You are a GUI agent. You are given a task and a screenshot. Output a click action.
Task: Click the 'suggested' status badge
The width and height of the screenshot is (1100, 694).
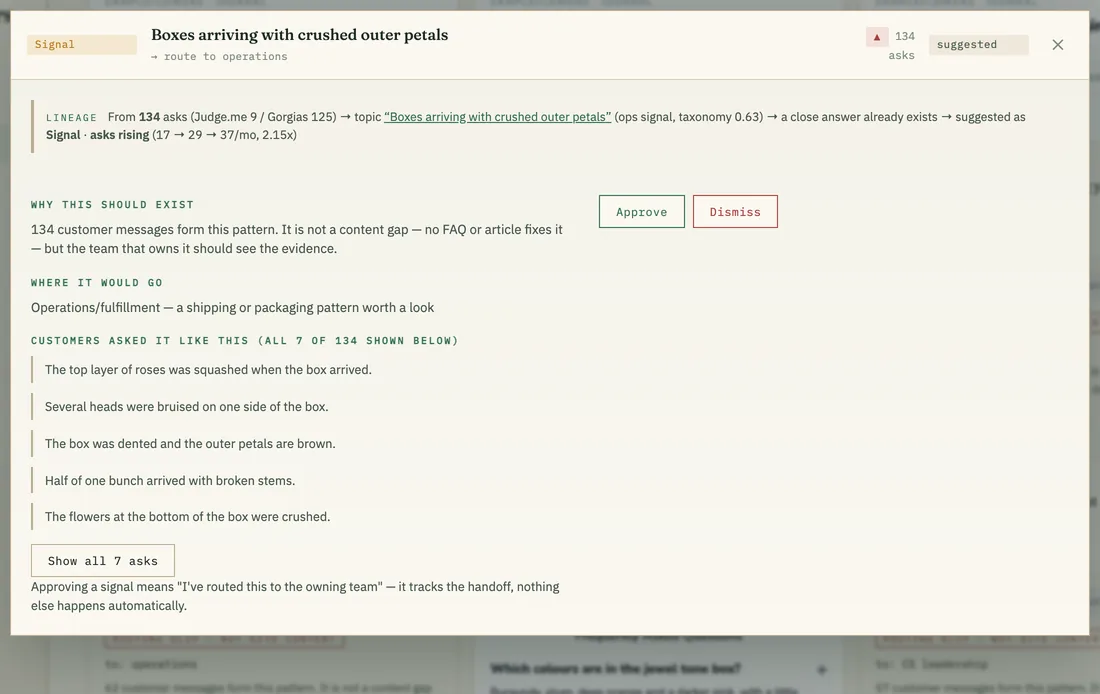click(x=979, y=45)
